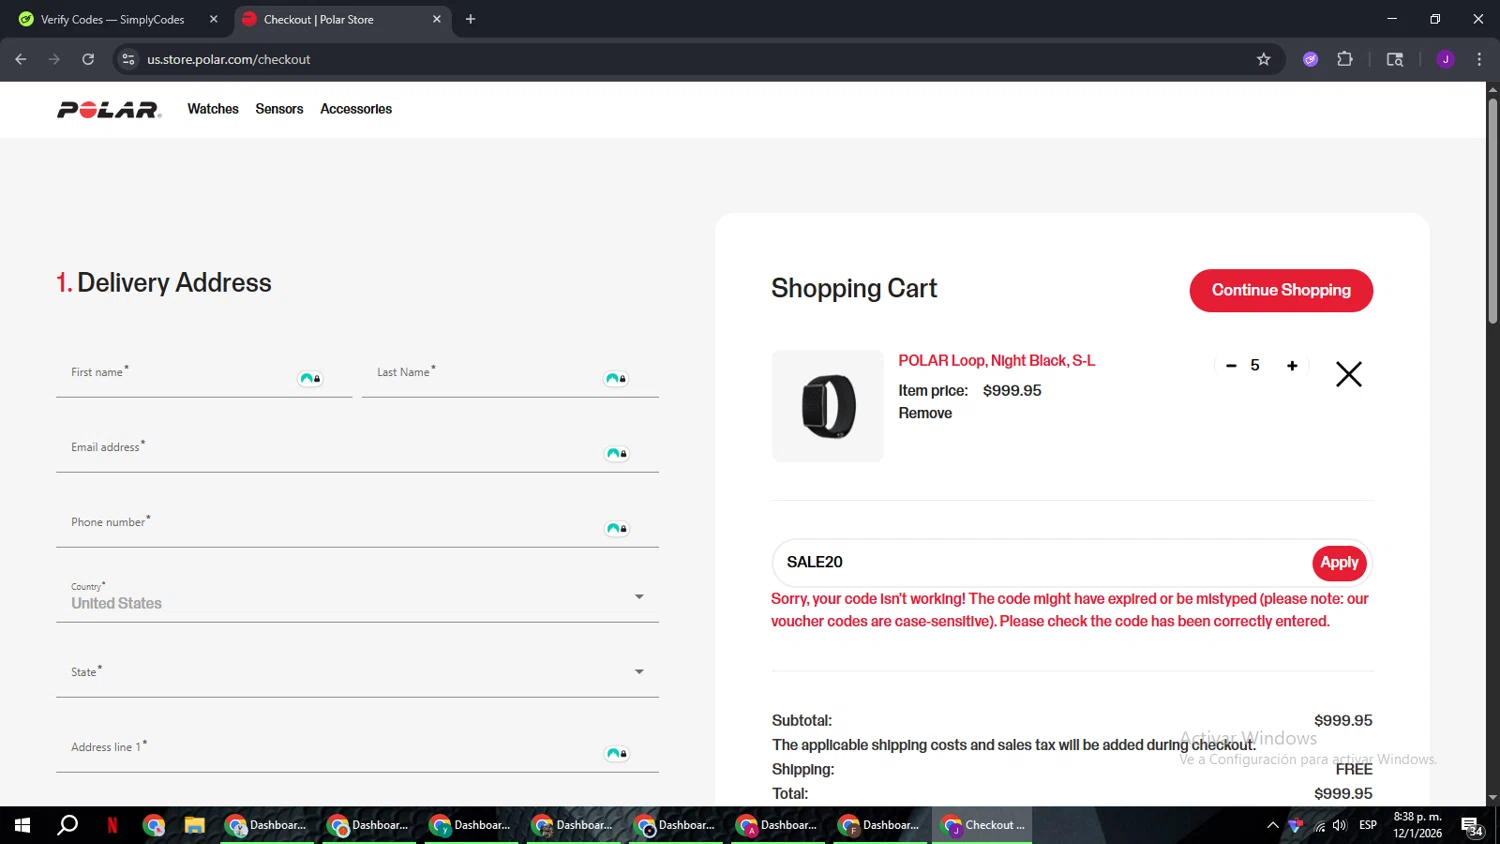The image size is (1500, 844).
Task: Go to the Polar logo homepage
Action: point(109,110)
